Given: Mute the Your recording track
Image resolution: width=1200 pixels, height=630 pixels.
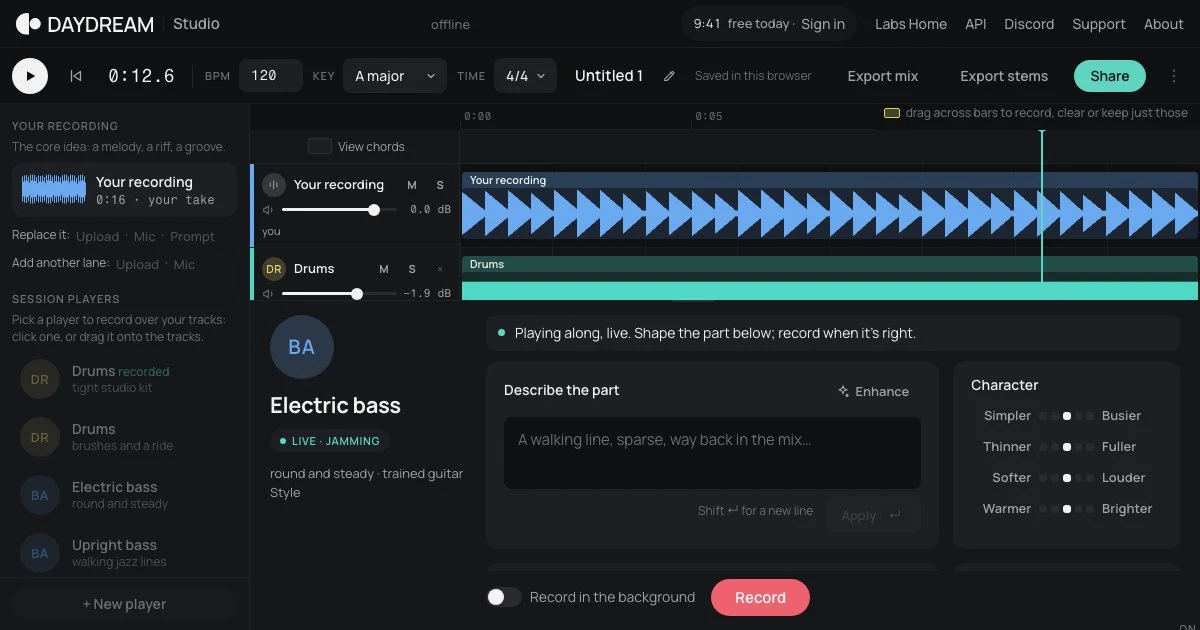Looking at the screenshot, I should [412, 185].
